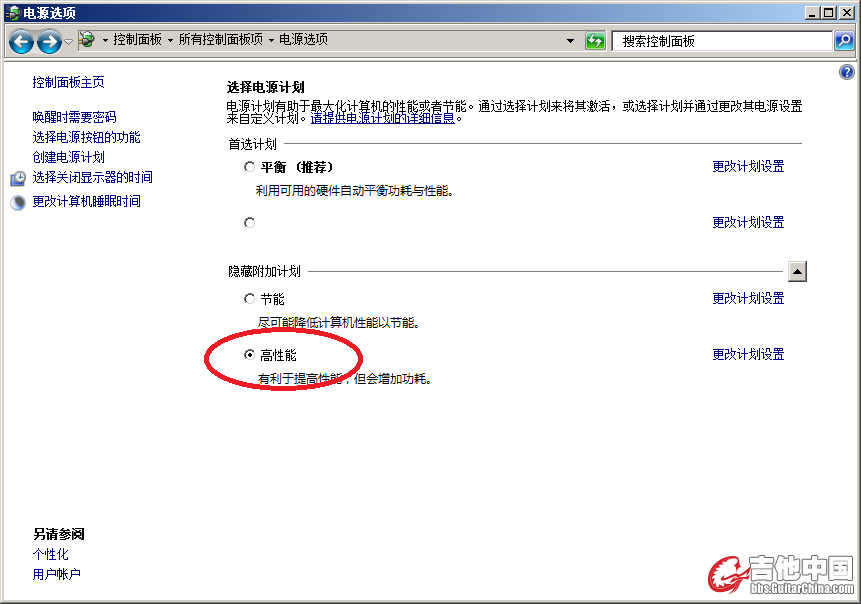Click 所有控制面板项 in the breadcrumb
Screen dimensions: 861x604
[x=220, y=40]
